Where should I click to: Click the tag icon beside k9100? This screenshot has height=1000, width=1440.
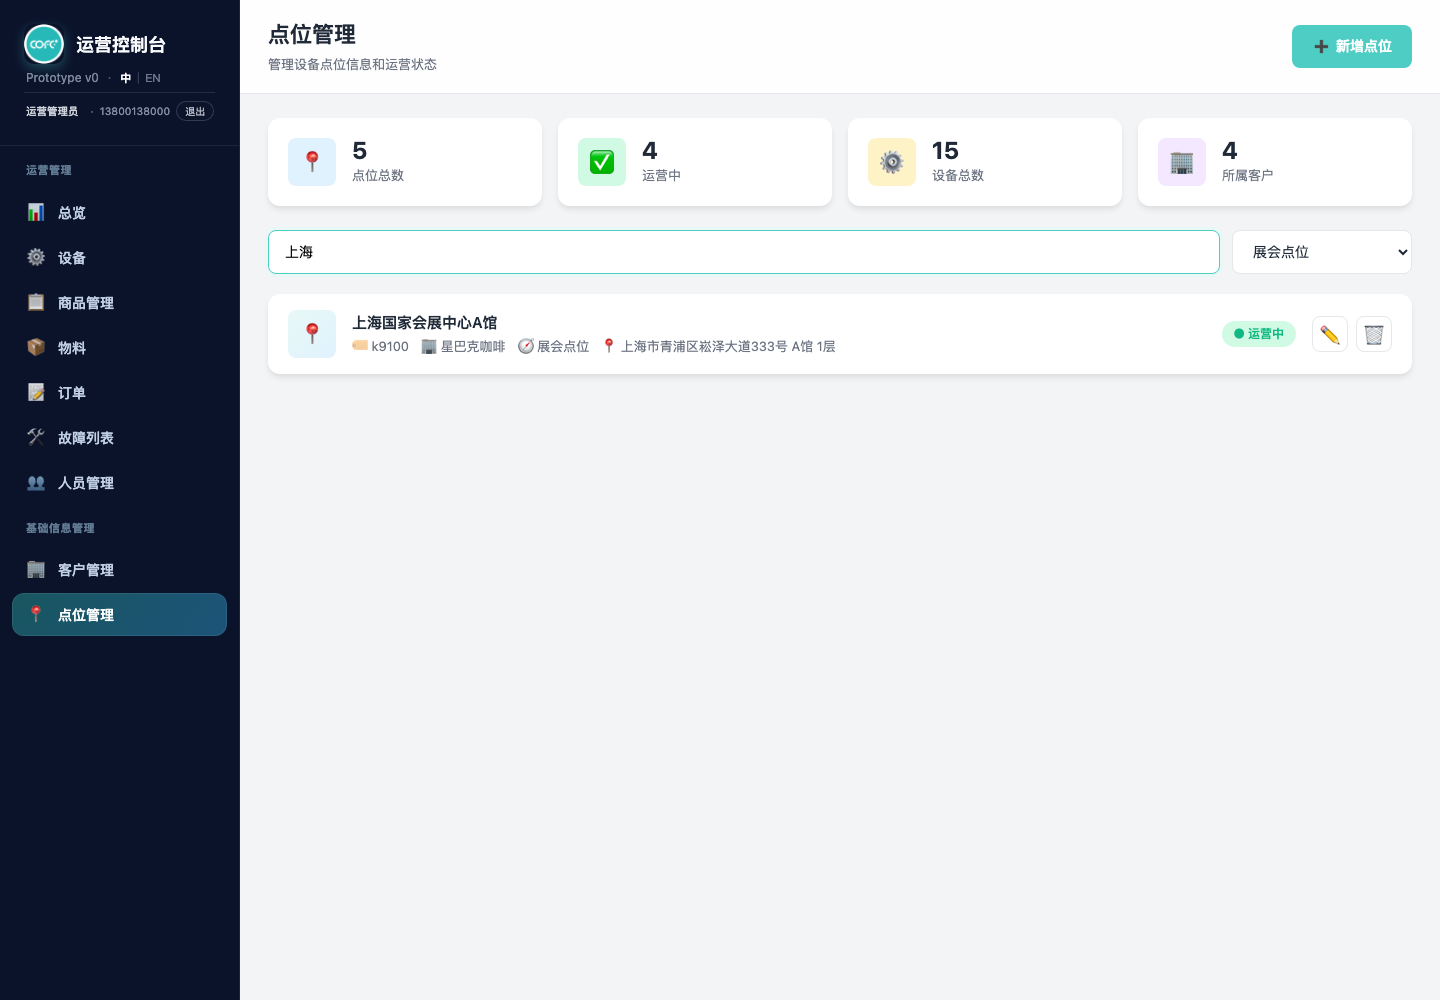click(360, 346)
